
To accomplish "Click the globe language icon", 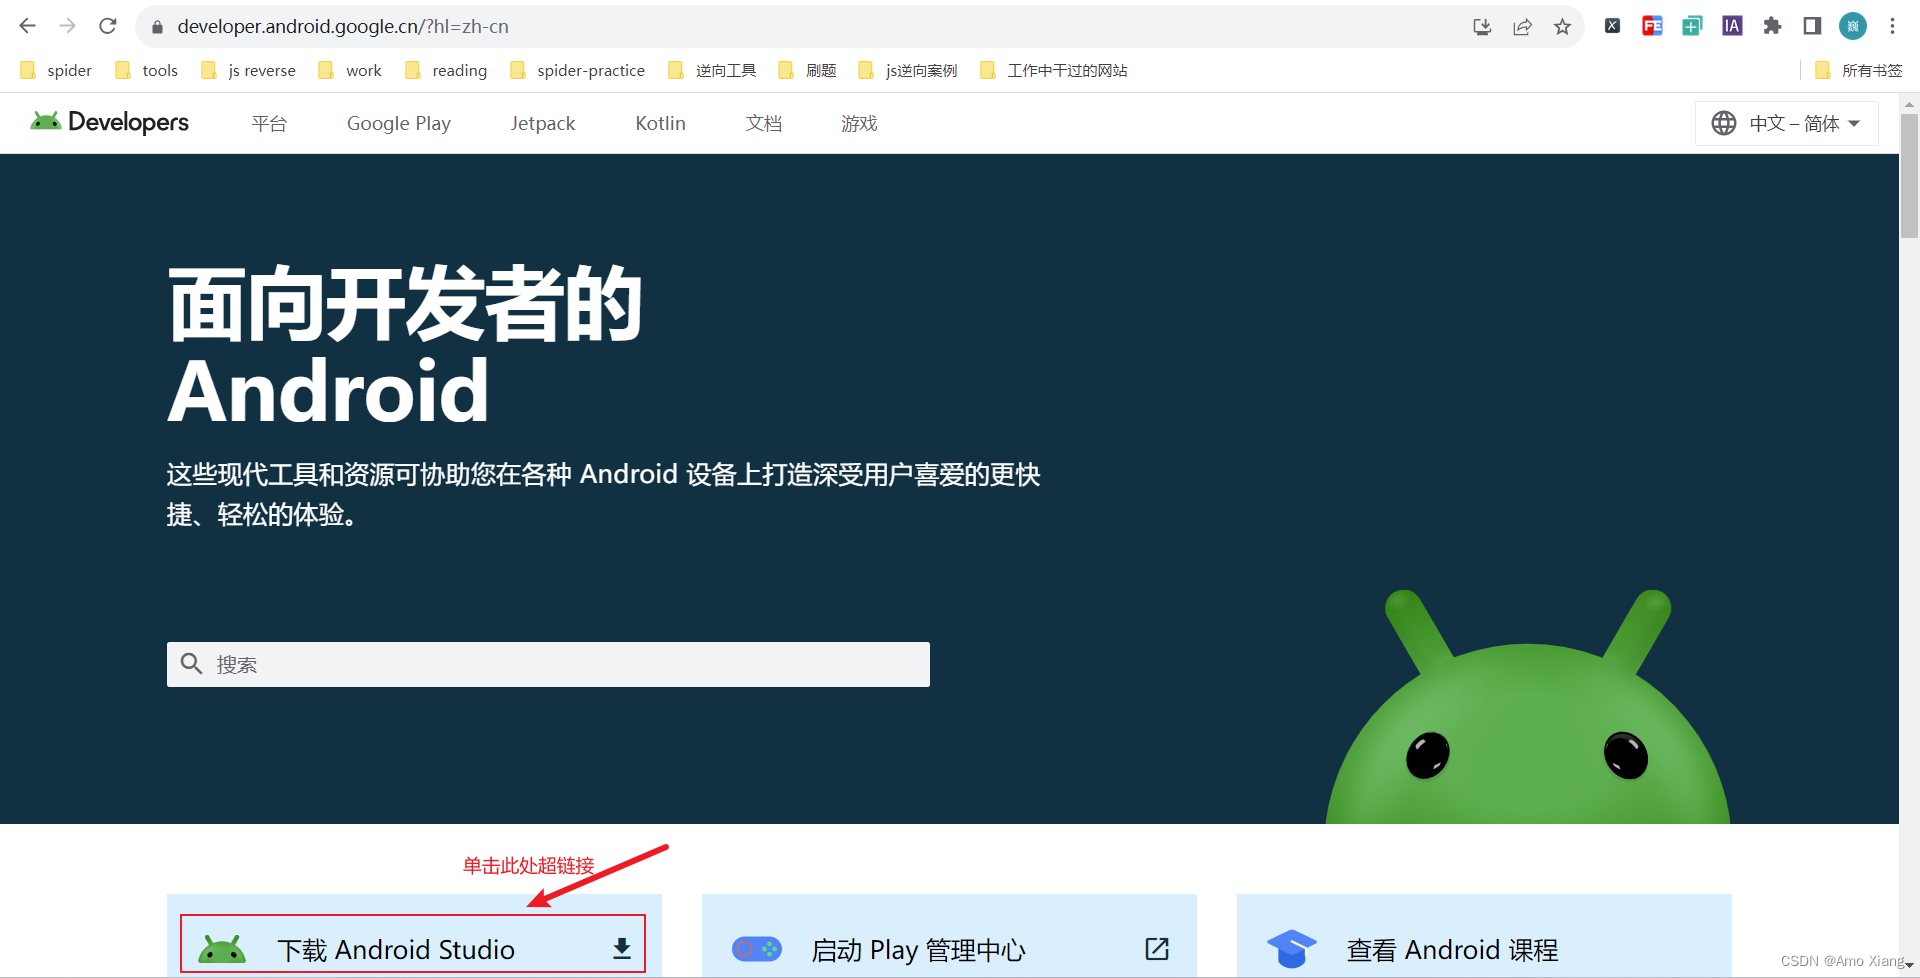I will pyautogui.click(x=1724, y=123).
